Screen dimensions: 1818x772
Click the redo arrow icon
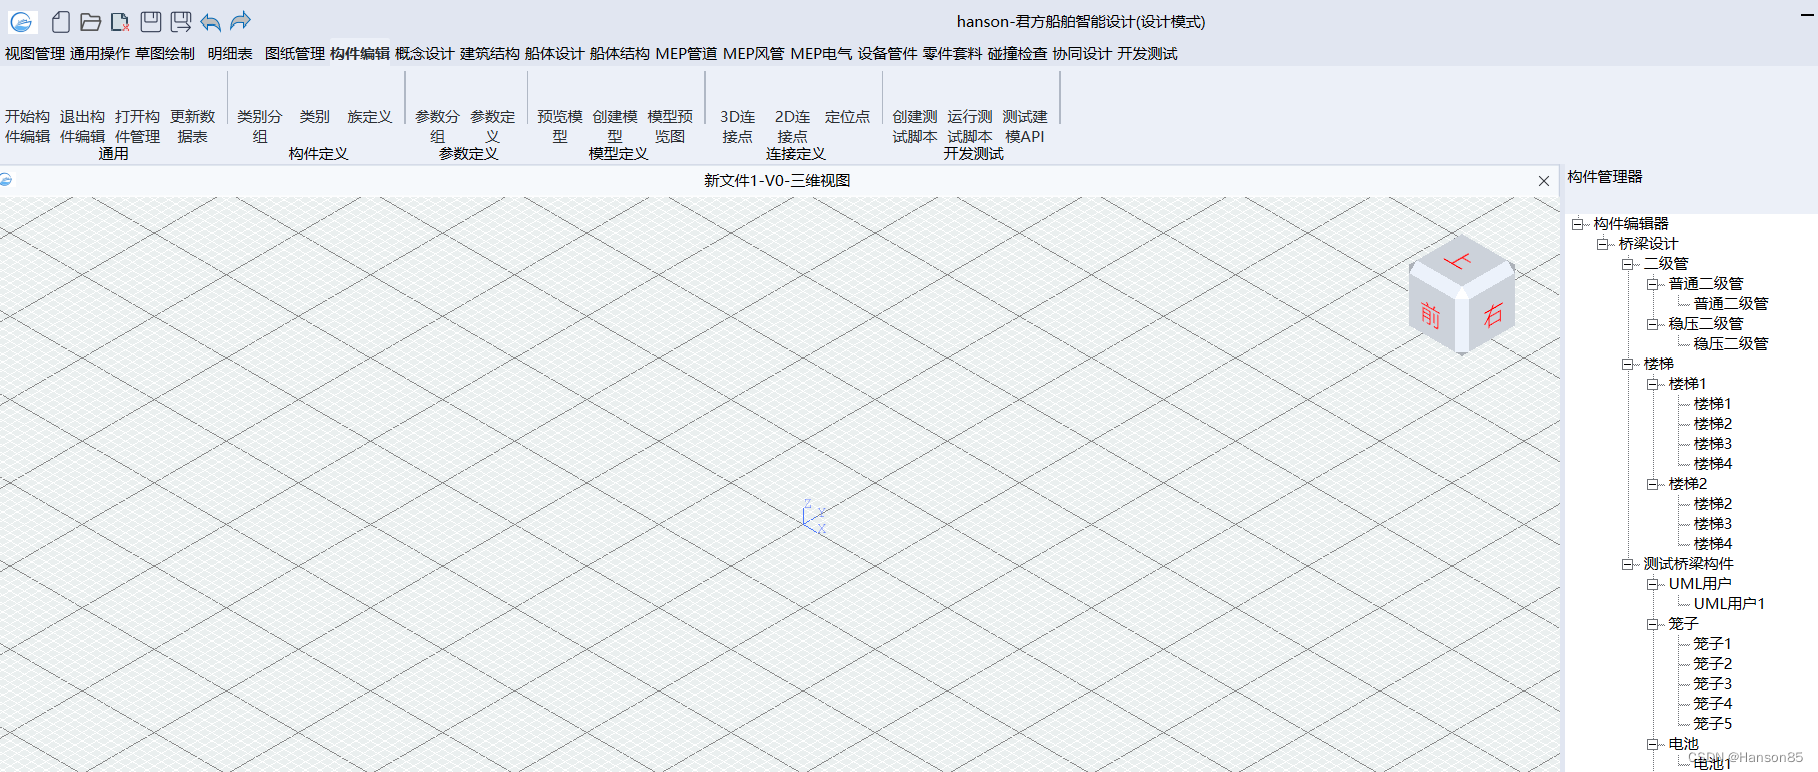click(240, 22)
